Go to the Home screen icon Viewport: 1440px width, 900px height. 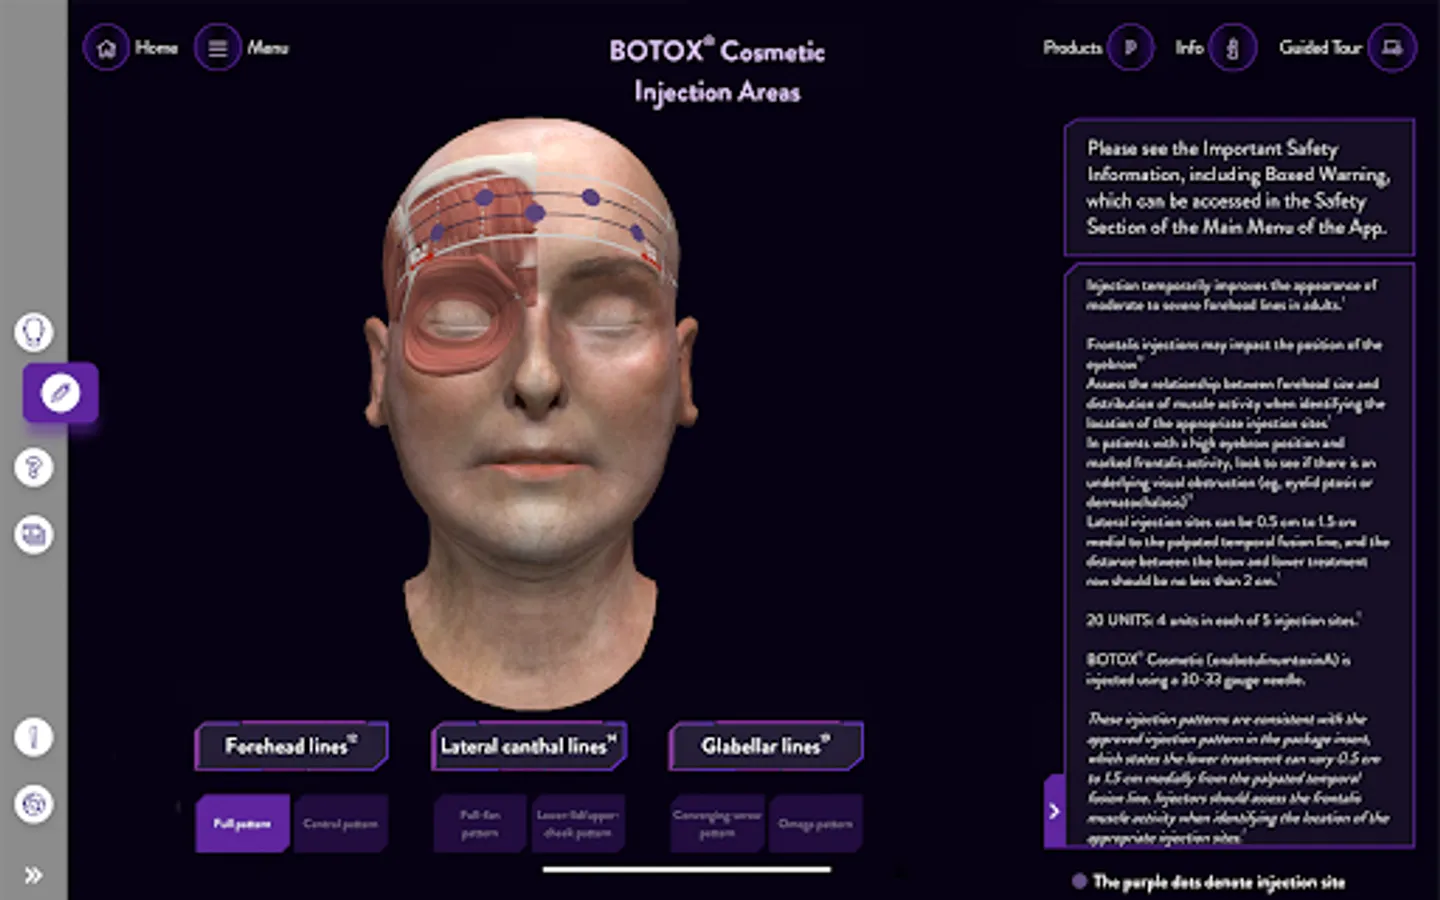(106, 48)
